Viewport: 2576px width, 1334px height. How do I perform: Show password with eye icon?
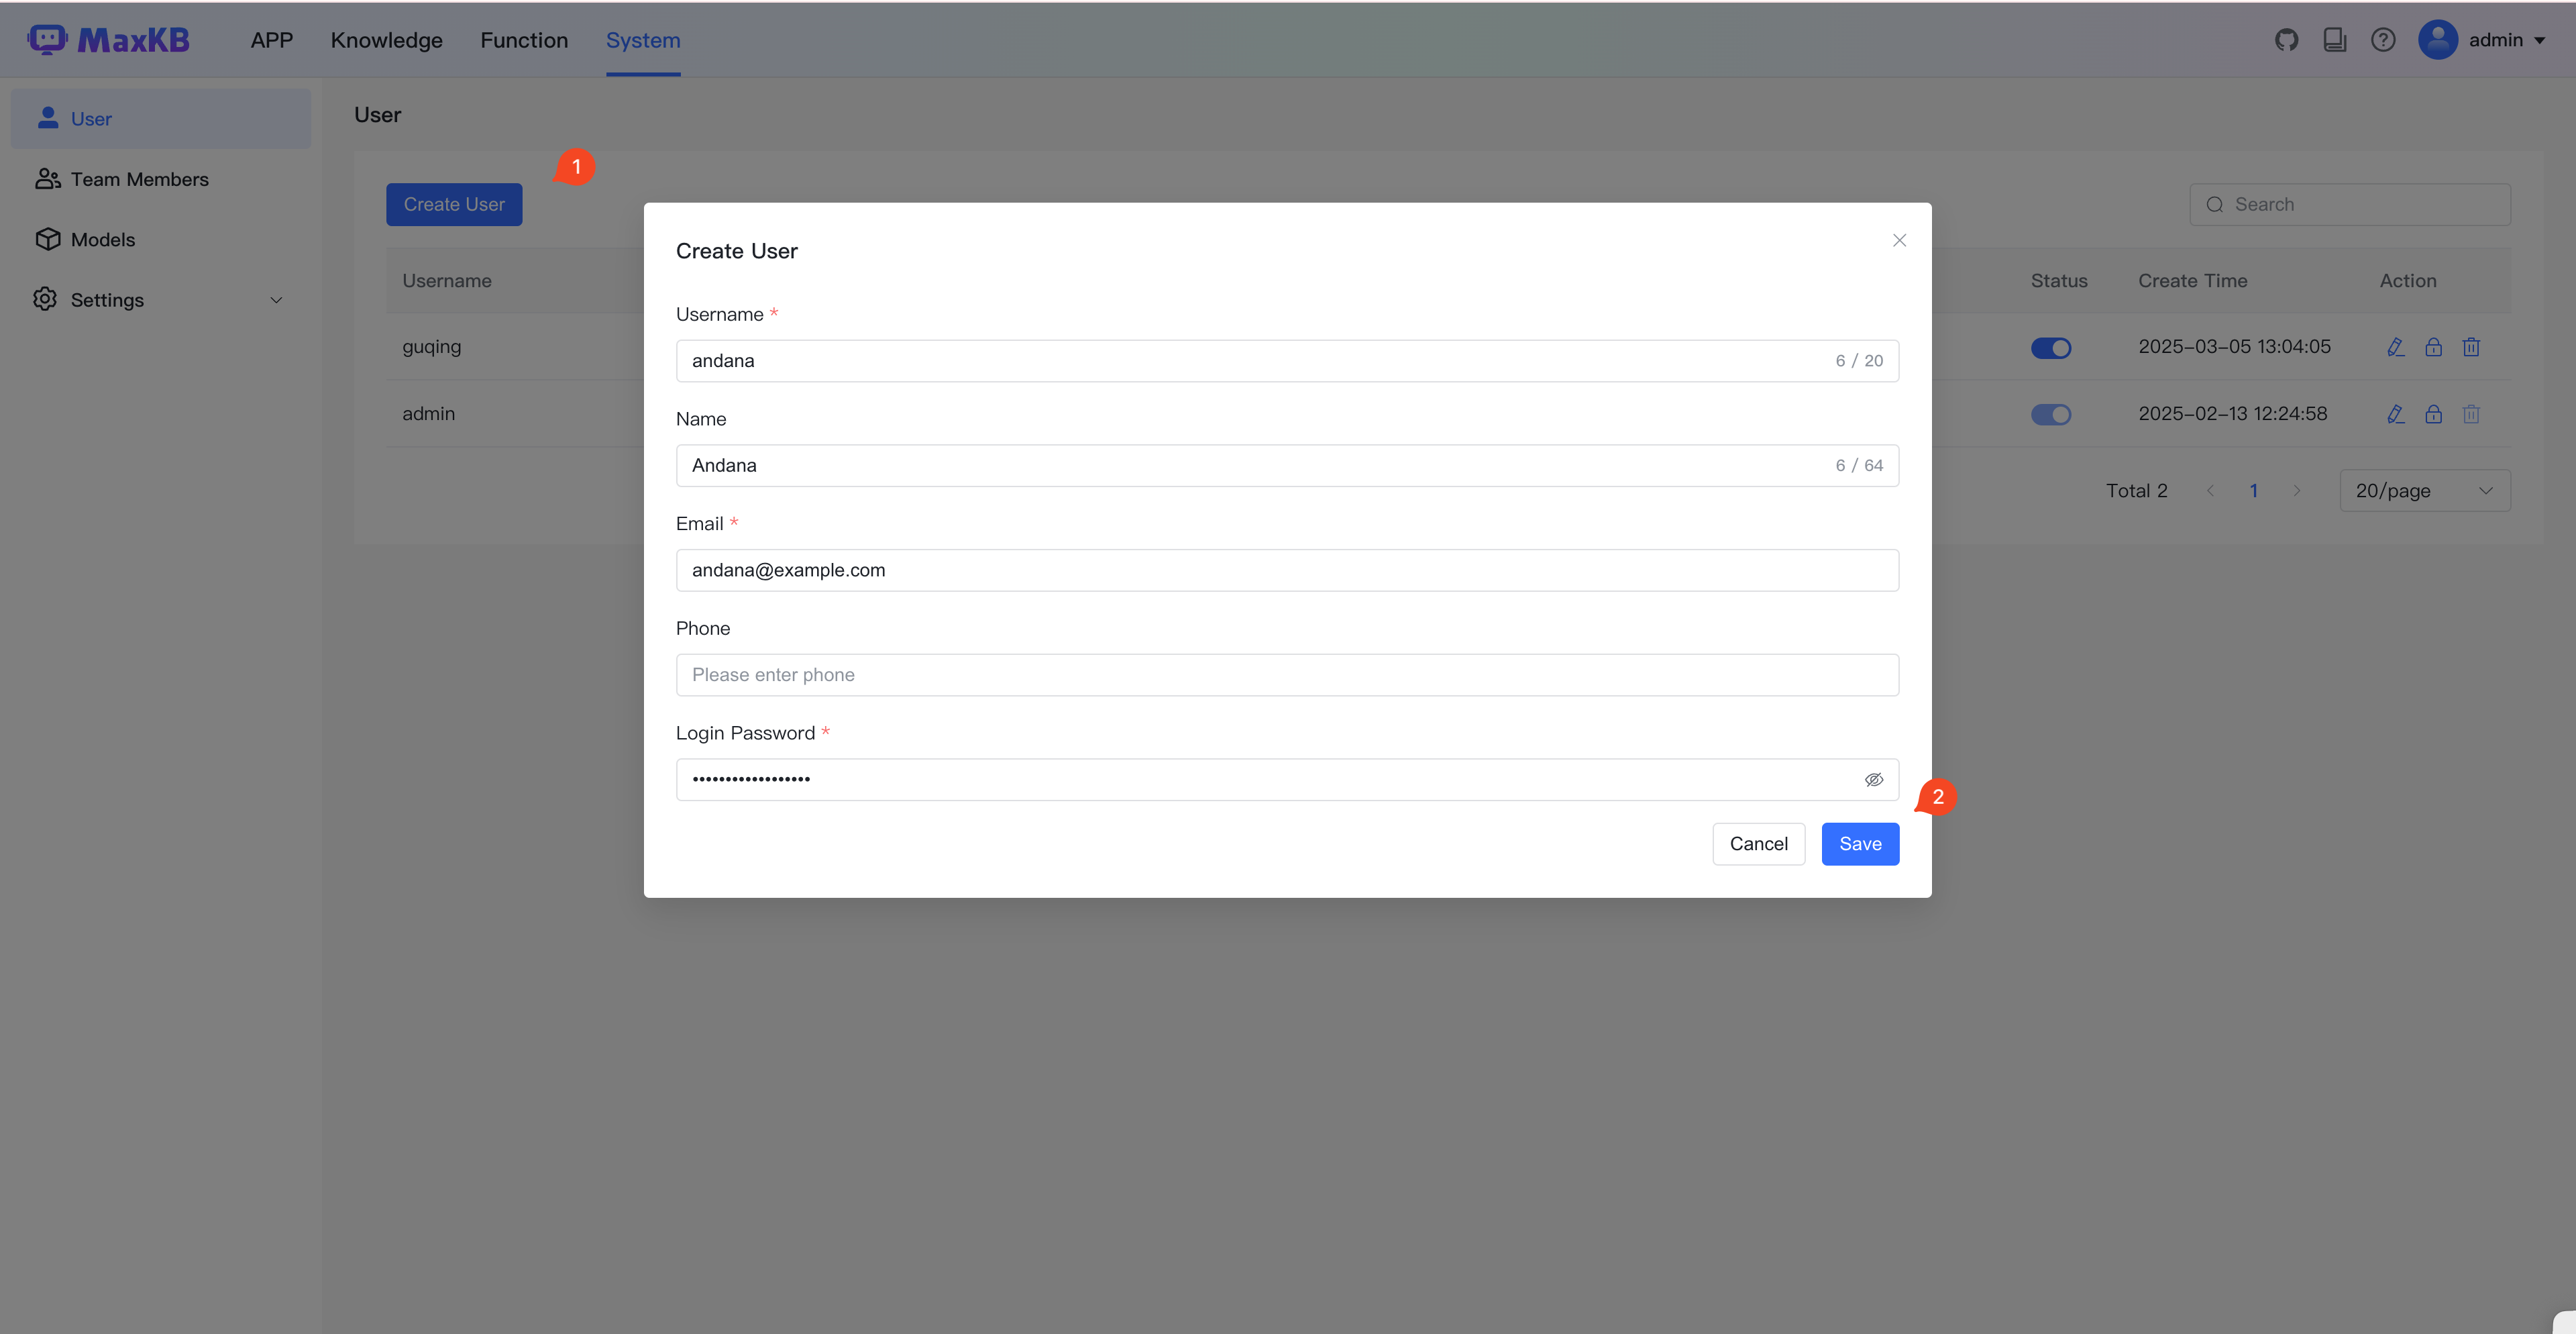tap(1874, 780)
